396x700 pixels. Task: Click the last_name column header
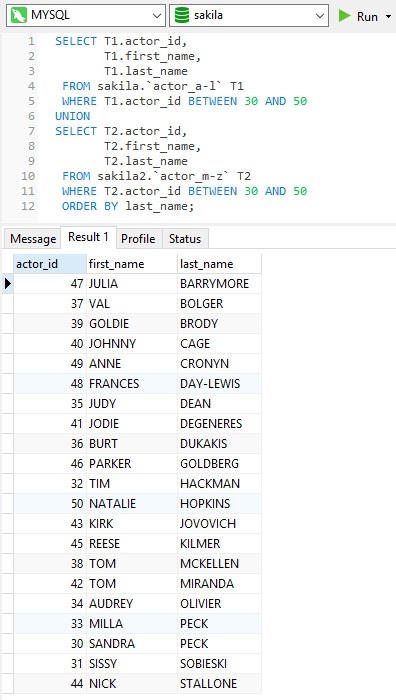[x=219, y=264]
